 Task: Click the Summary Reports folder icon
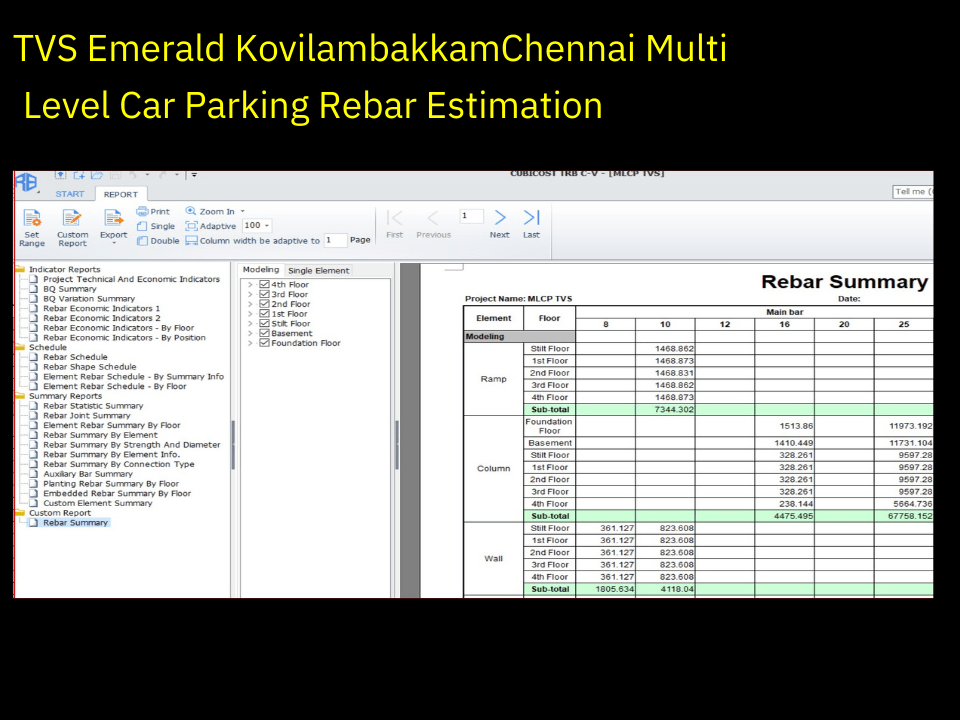pyautogui.click(x=20, y=396)
